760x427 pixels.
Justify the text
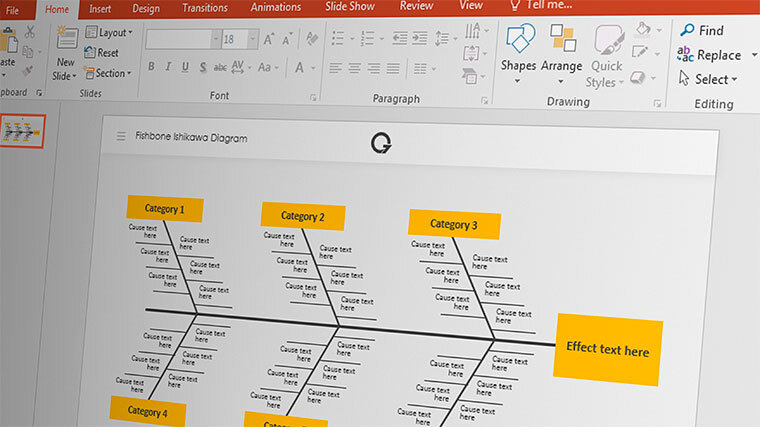pos(393,68)
